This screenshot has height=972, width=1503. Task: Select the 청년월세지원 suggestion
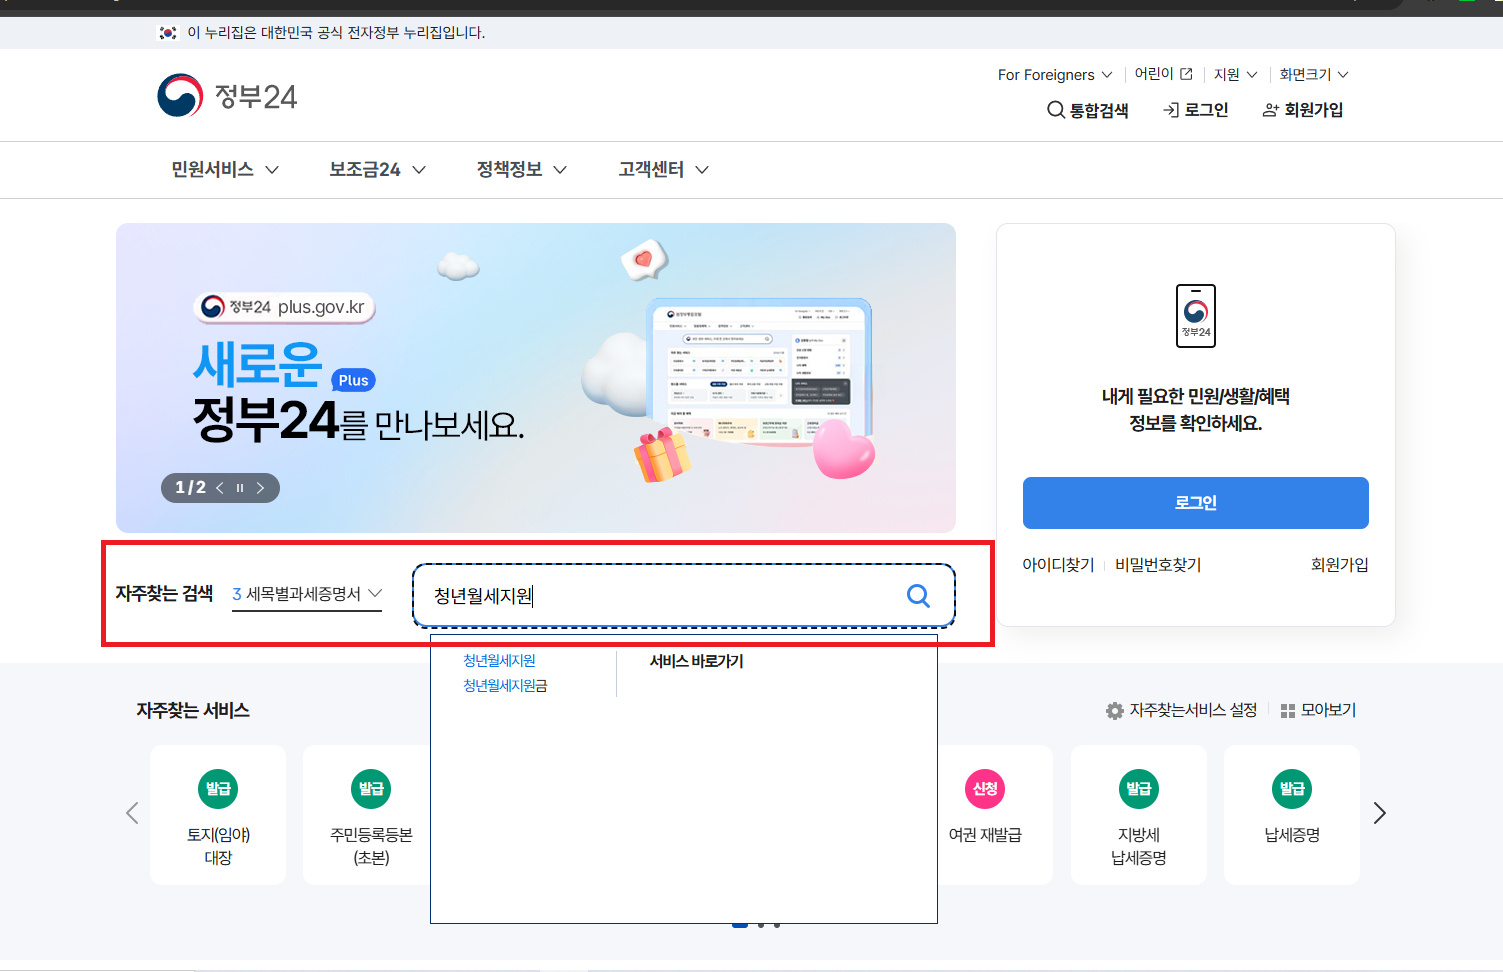(499, 661)
